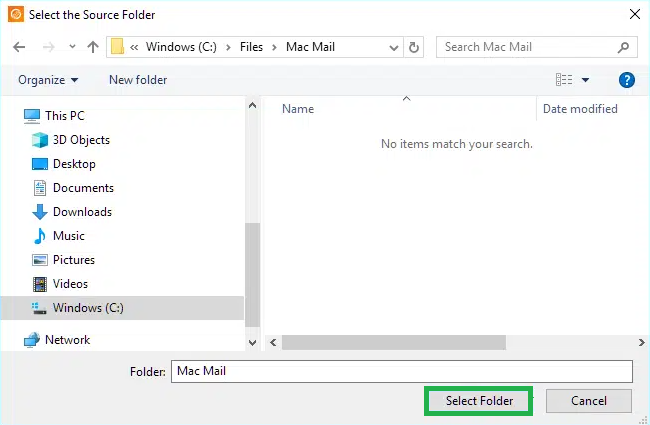Refresh the Mac Mail folder view

[x=413, y=47]
